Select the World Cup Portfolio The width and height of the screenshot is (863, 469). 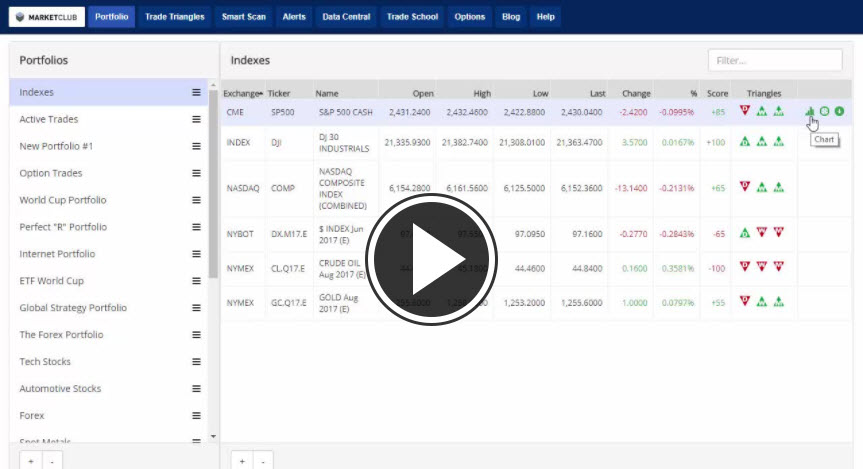[108, 200]
